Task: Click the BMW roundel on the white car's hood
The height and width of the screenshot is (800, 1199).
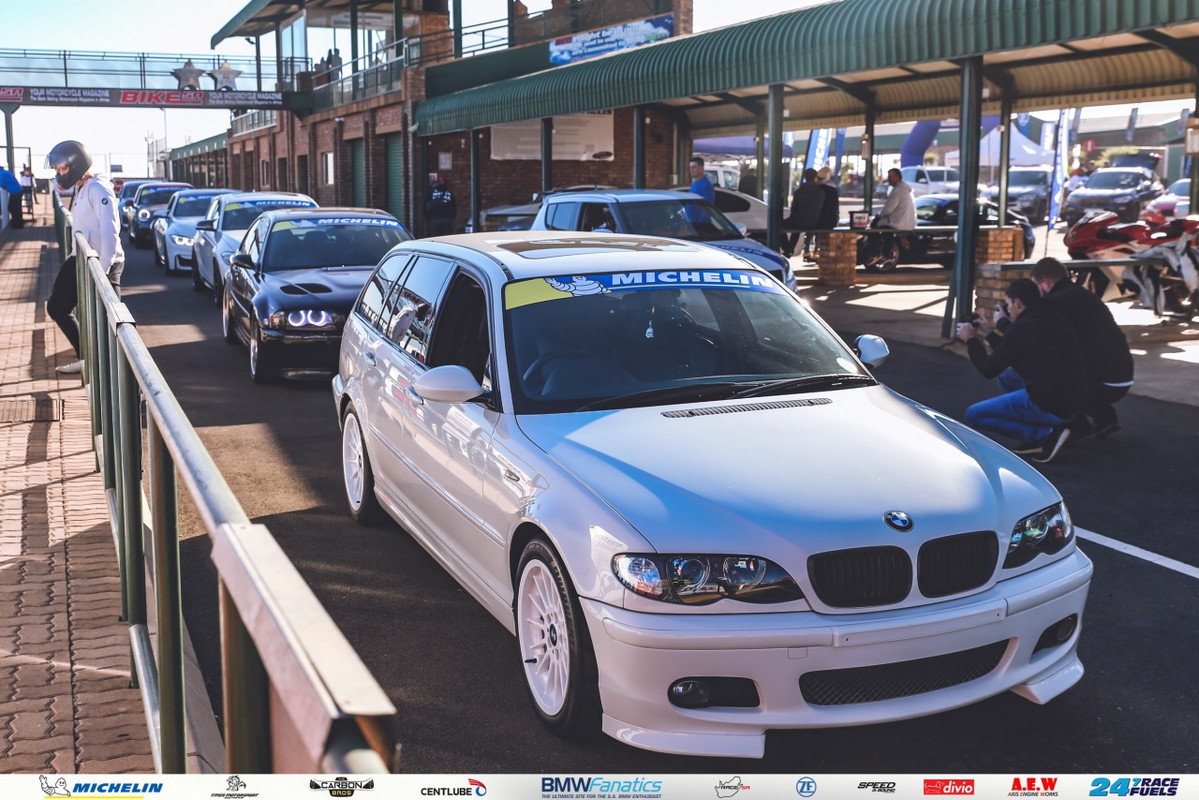Action: [x=898, y=520]
